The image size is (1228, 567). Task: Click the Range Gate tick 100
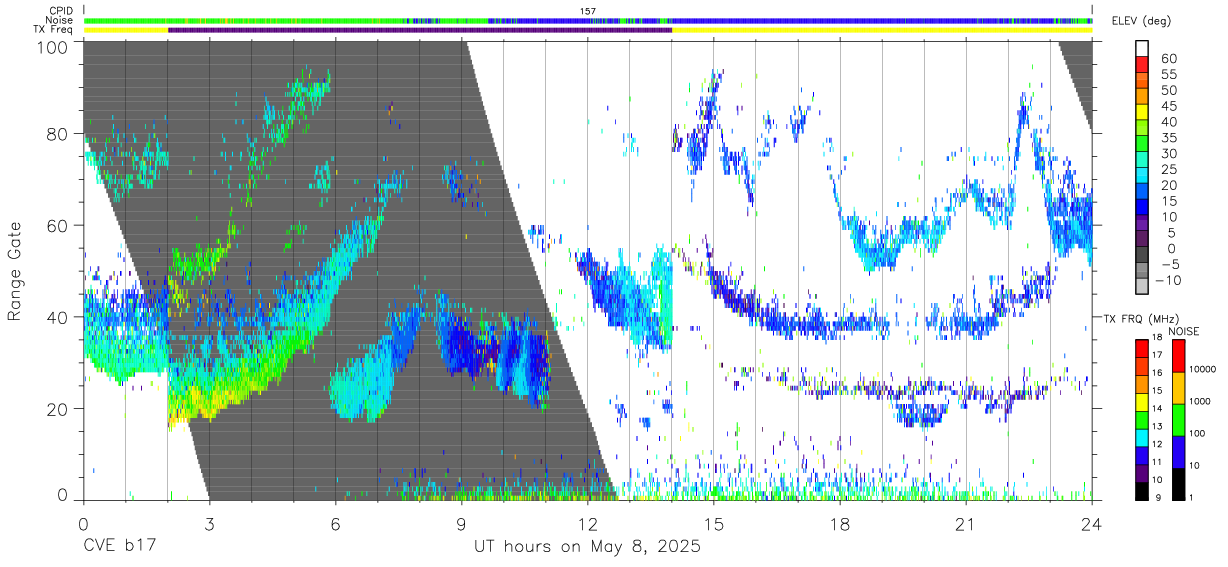(53, 47)
